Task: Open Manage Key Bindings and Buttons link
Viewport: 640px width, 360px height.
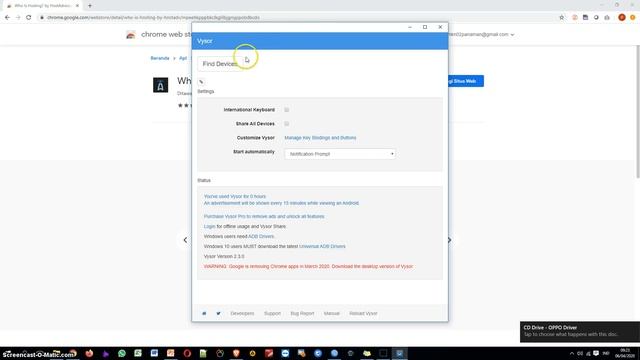Action: click(x=320, y=138)
